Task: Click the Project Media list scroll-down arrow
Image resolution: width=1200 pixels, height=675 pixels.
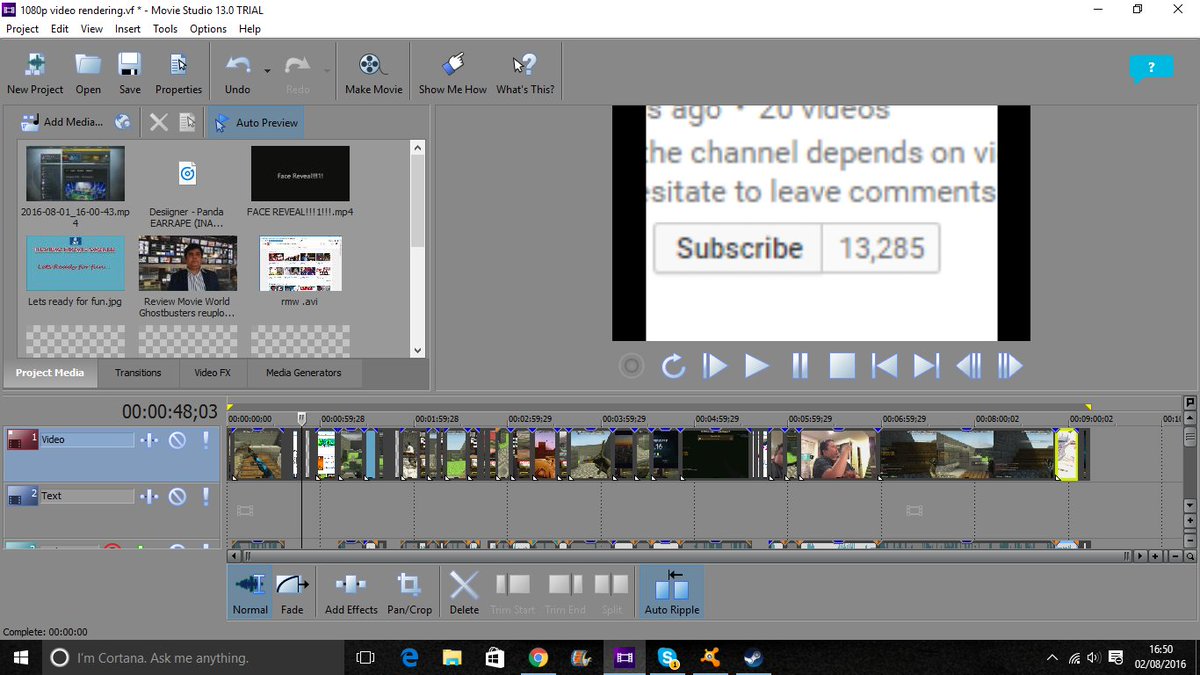Action: pos(417,349)
